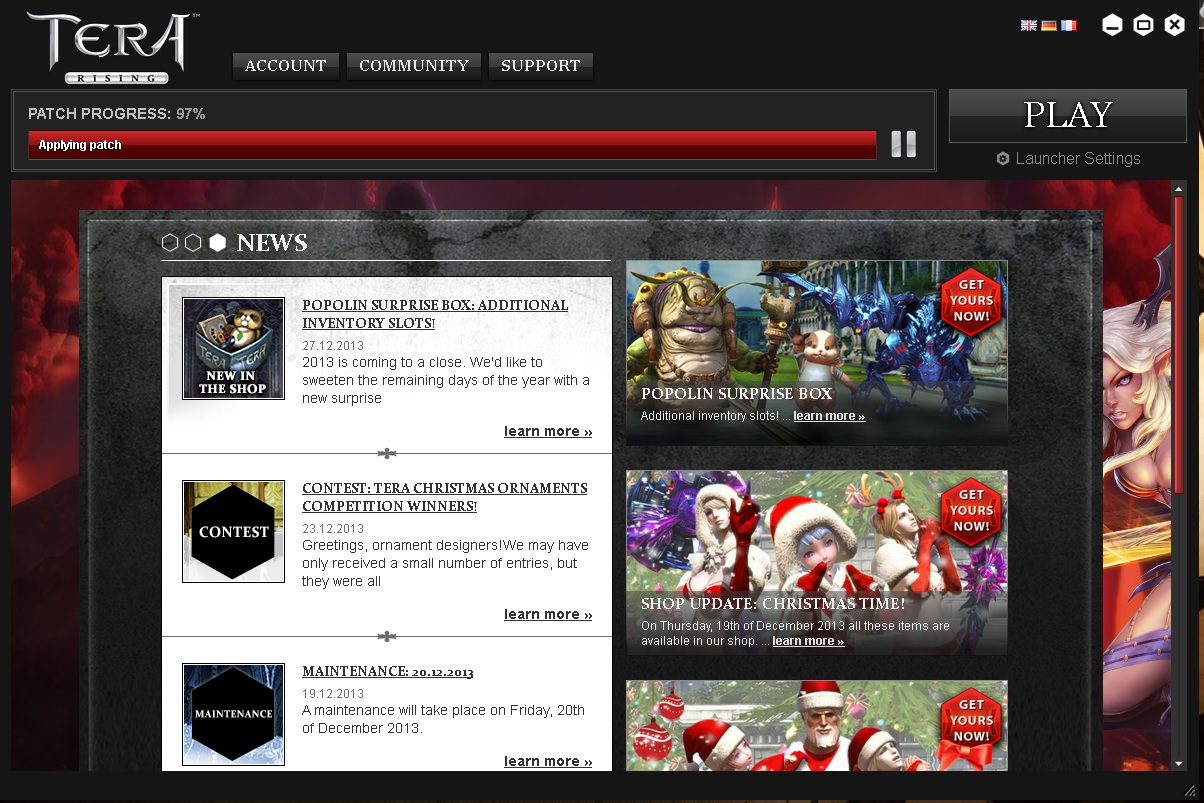Open Popolin Surprise Box inventory slots headline
1204x803 pixels.
tap(435, 314)
